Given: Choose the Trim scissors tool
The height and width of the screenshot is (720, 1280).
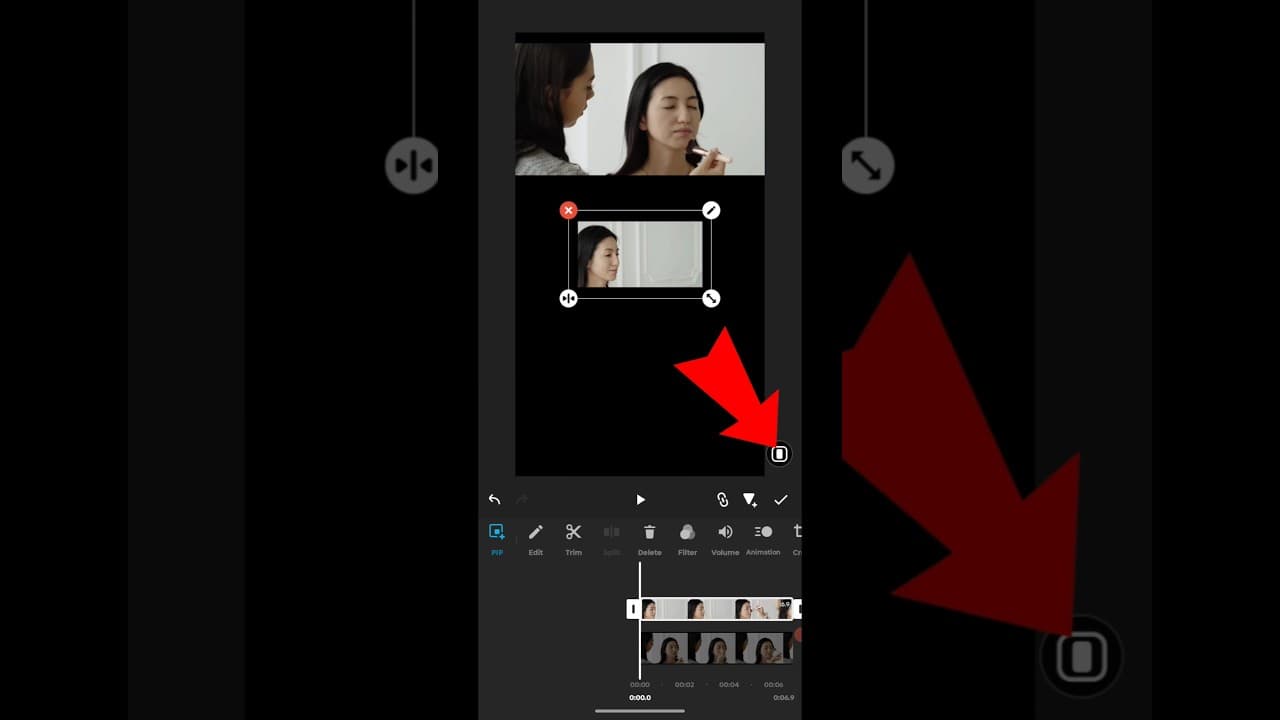Looking at the screenshot, I should click(x=573, y=538).
